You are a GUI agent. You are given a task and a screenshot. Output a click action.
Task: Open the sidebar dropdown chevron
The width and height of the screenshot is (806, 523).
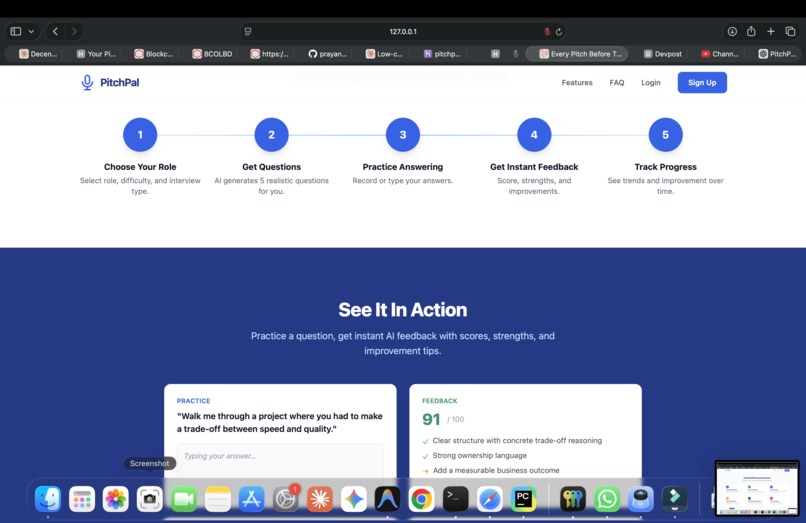tap(31, 31)
